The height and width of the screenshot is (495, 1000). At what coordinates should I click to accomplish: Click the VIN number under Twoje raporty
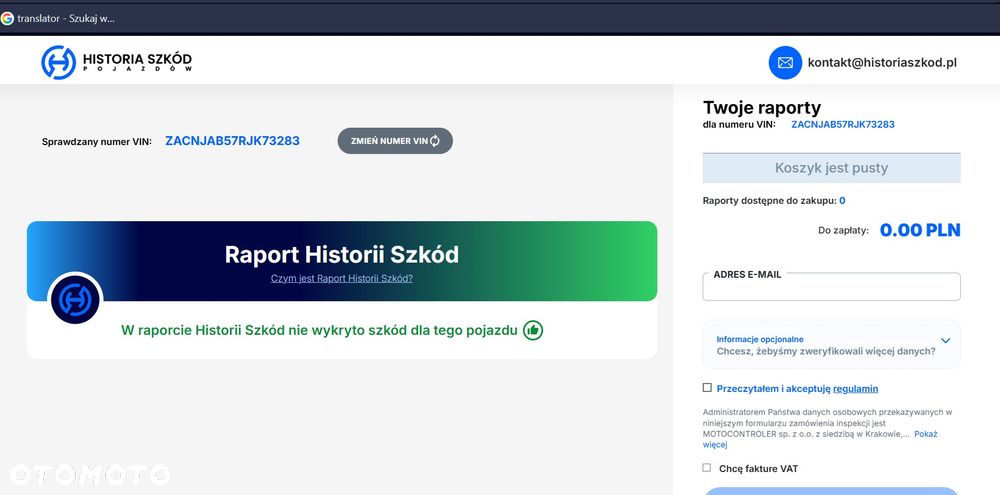(842, 124)
